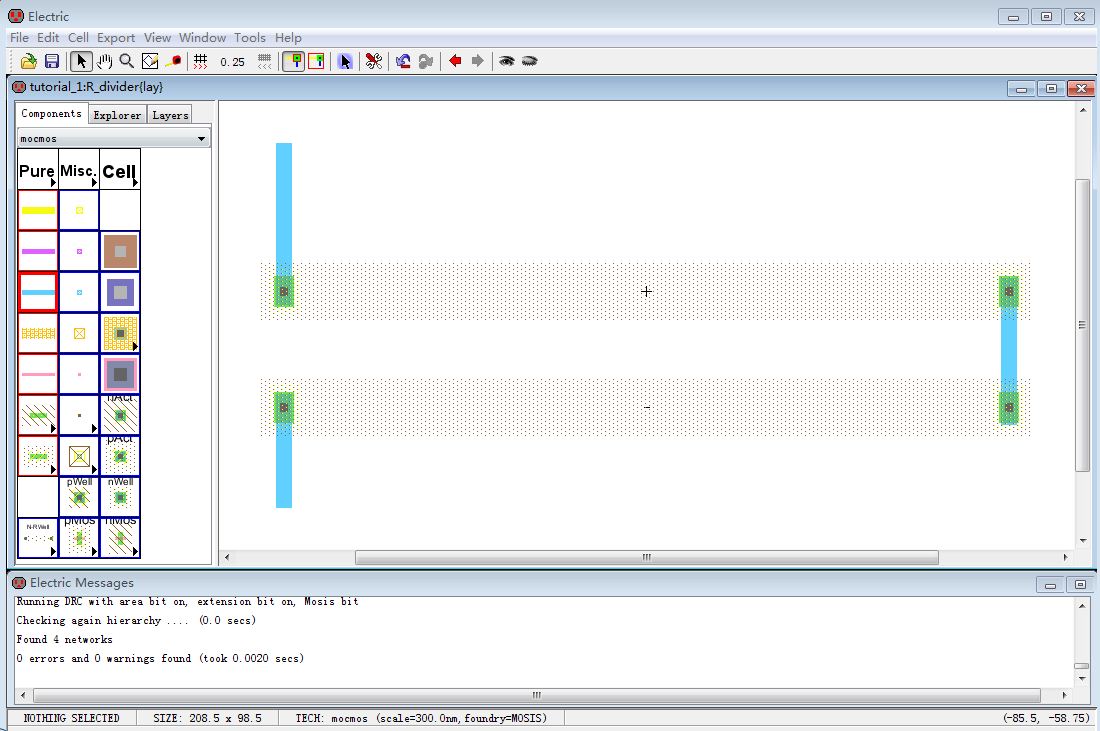Click the grayed-out Redo icon

pos(426,61)
